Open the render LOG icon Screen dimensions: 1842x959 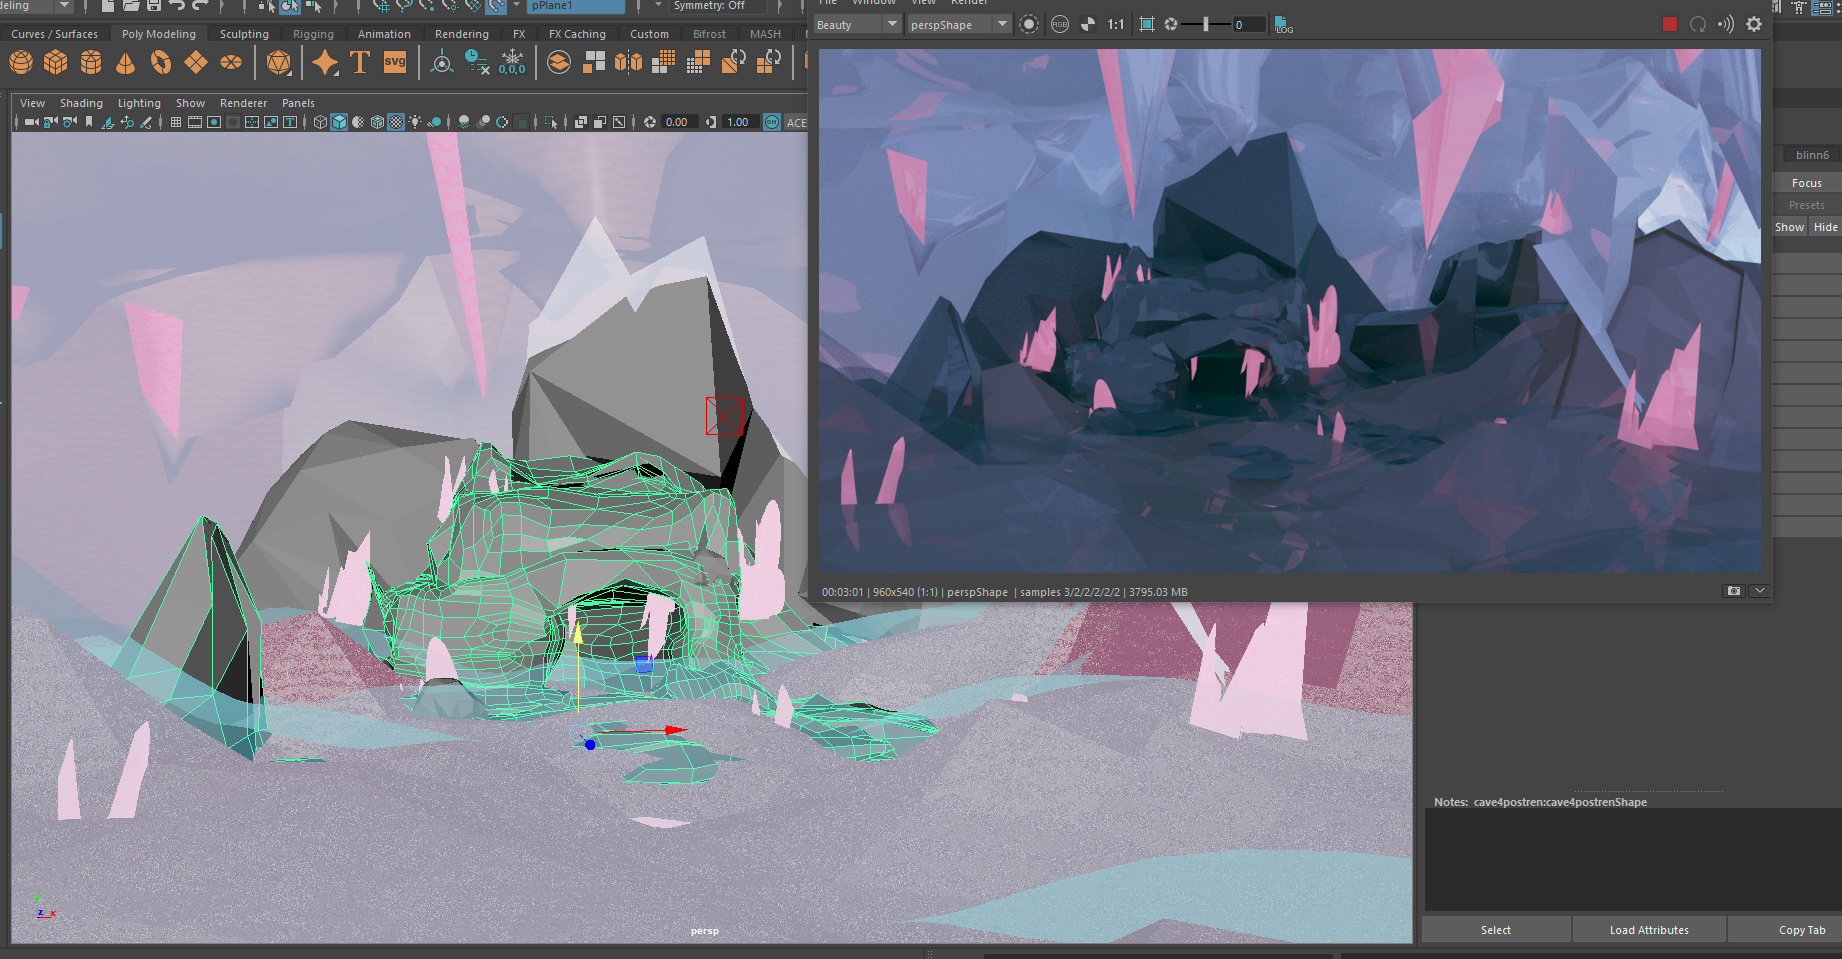1283,24
